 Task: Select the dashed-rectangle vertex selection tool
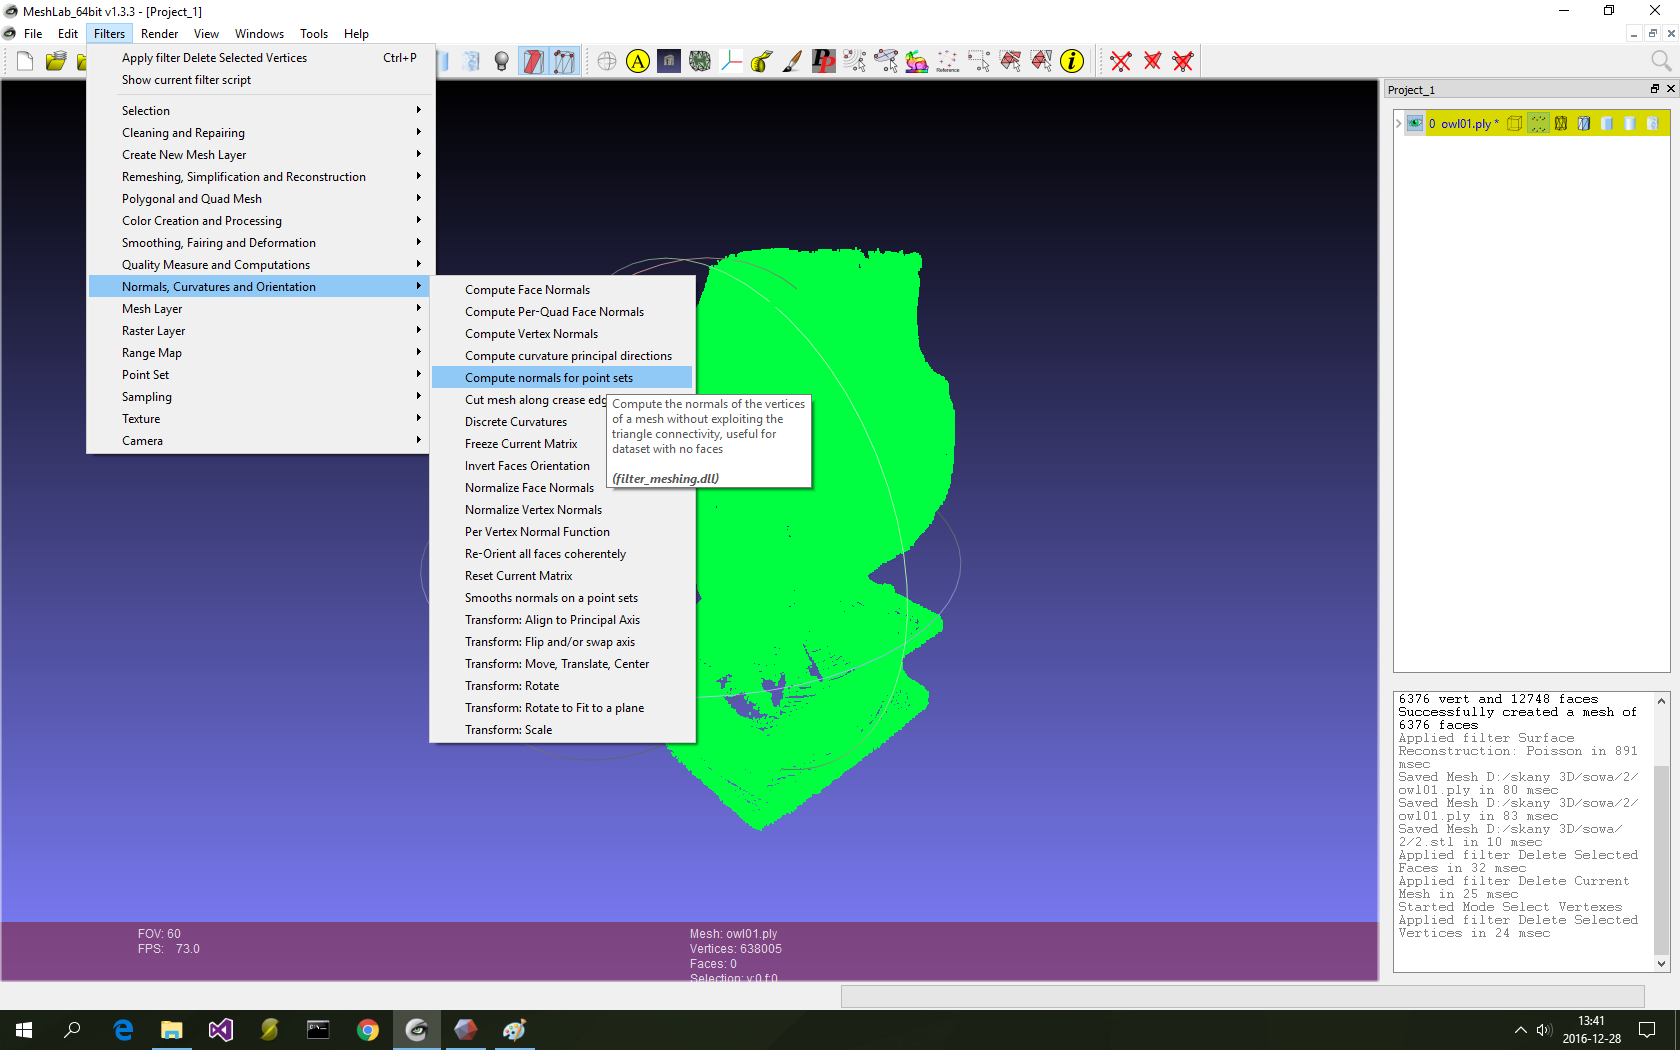click(x=979, y=62)
